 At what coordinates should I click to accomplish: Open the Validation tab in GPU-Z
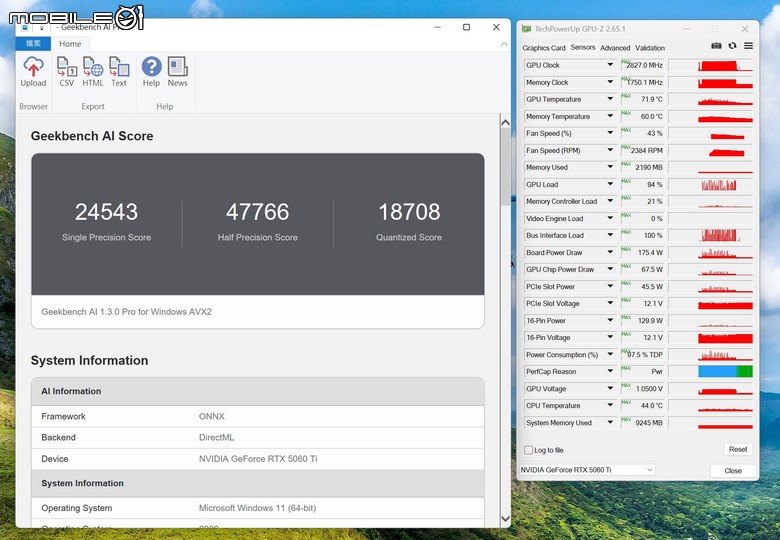[650, 48]
